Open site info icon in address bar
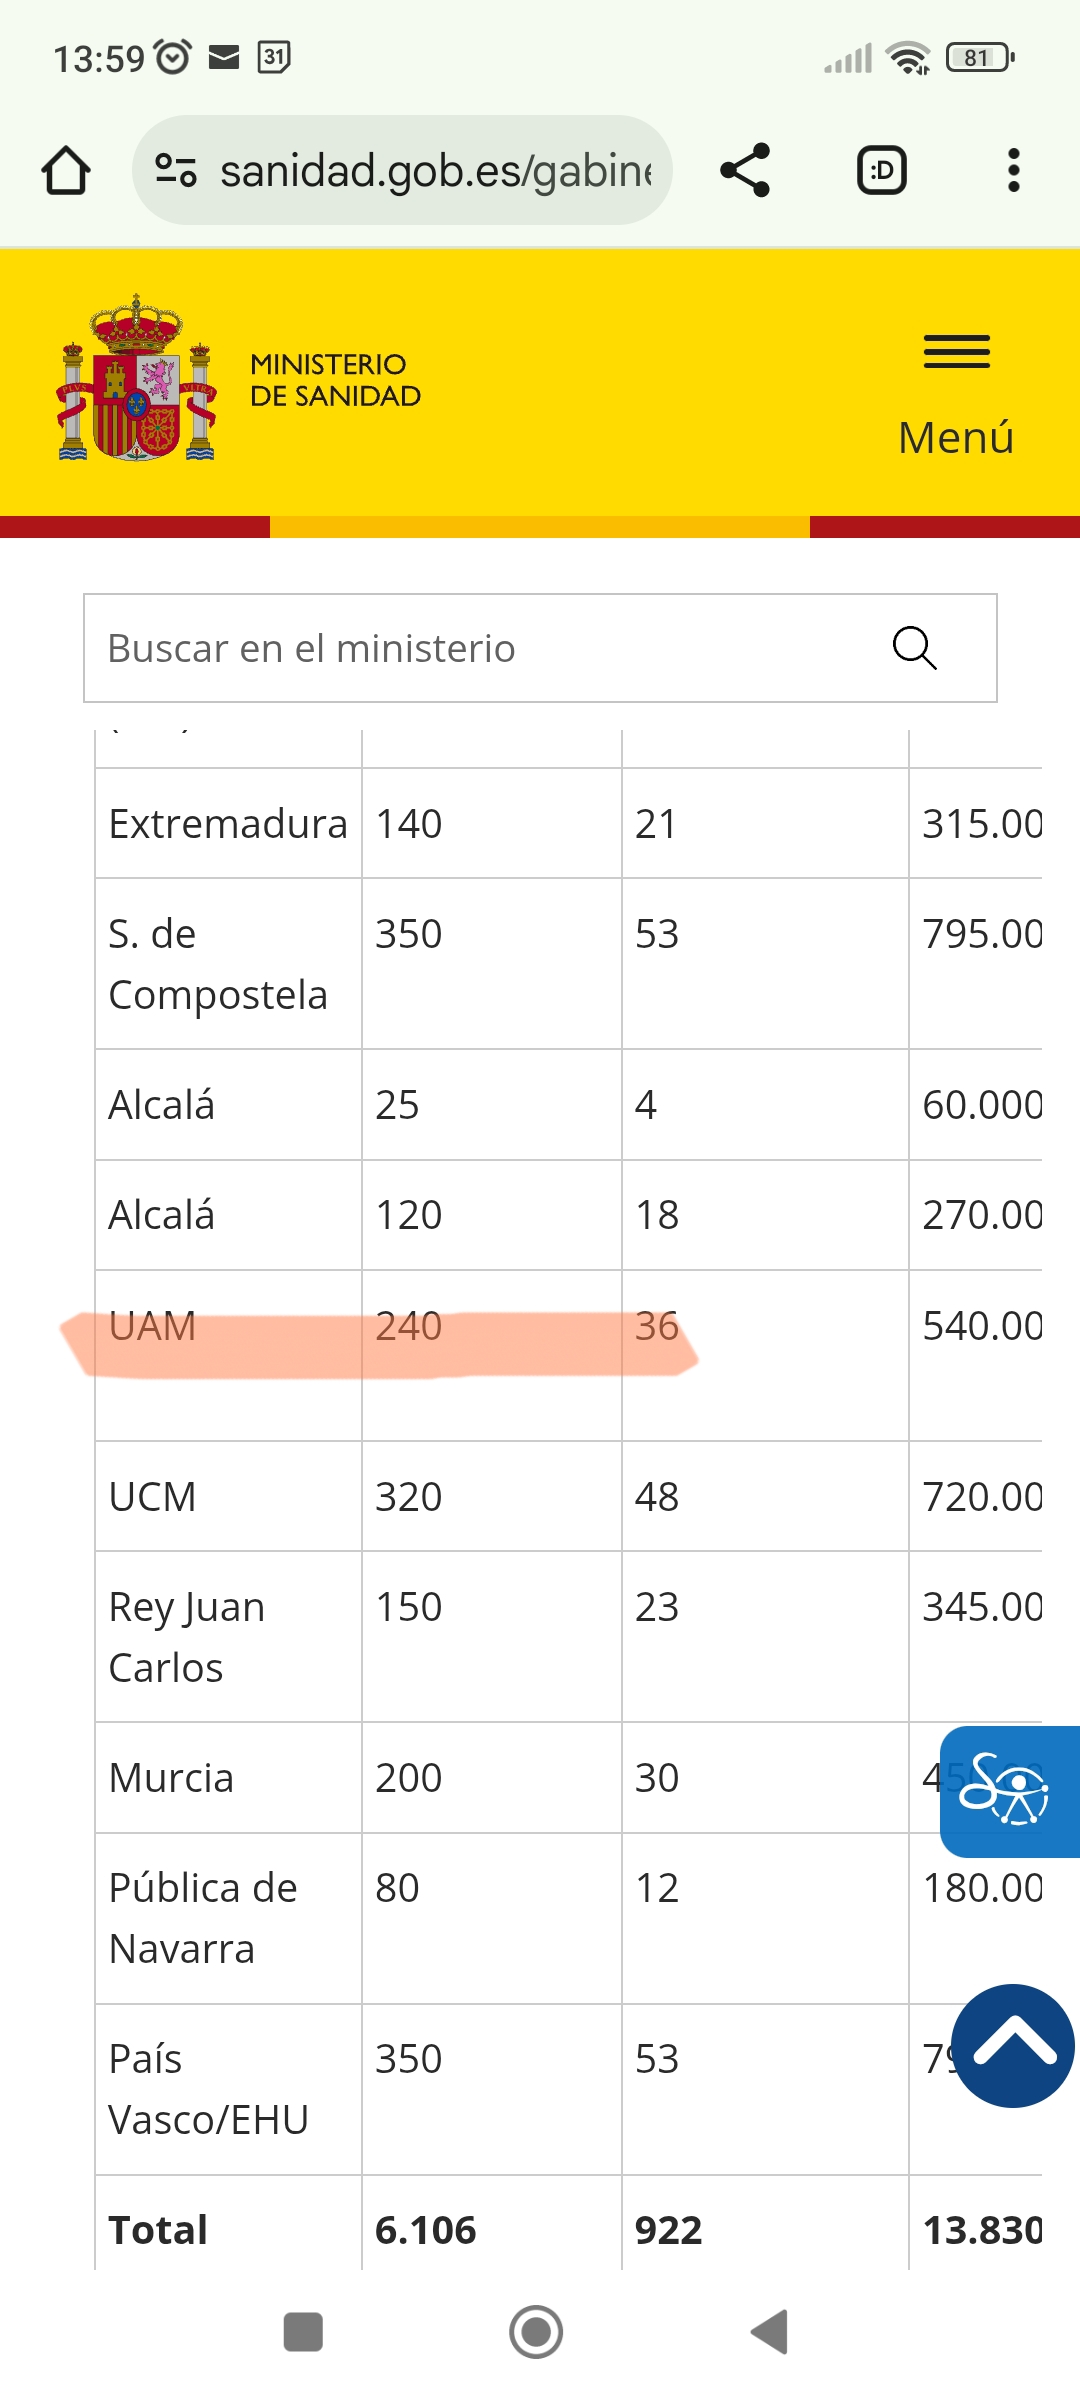The height and width of the screenshot is (2400, 1080). pos(176,170)
